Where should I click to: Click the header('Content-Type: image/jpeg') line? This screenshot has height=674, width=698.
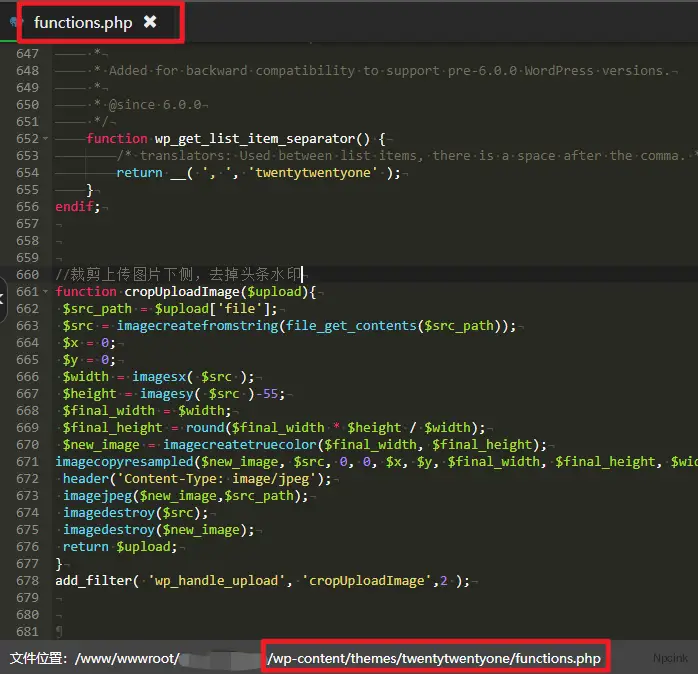pyautogui.click(x=197, y=479)
